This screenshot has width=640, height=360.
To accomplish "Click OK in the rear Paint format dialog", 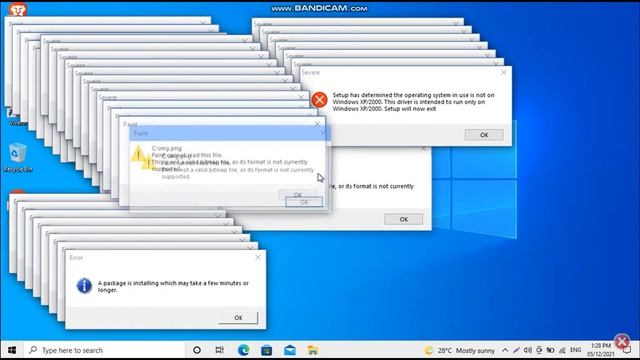I will (403, 219).
